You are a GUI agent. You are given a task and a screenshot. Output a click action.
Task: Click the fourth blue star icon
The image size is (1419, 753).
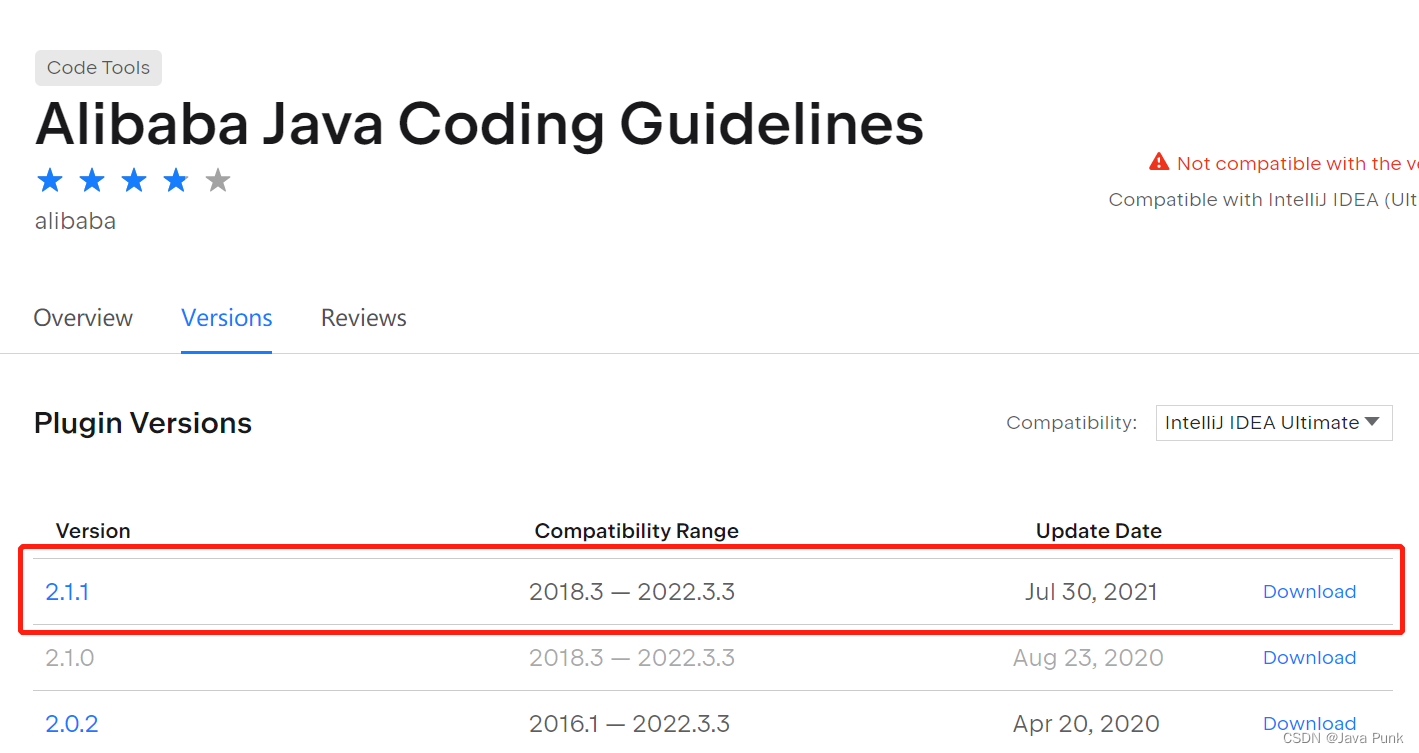pos(176,180)
